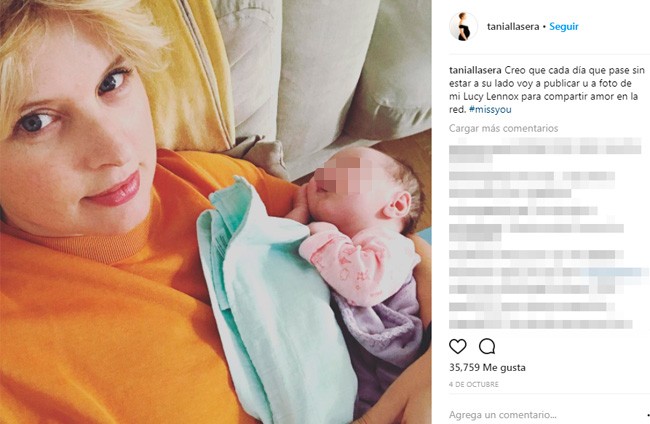Select the first blurred comment
The width and height of the screenshot is (650, 424).
click(x=545, y=150)
